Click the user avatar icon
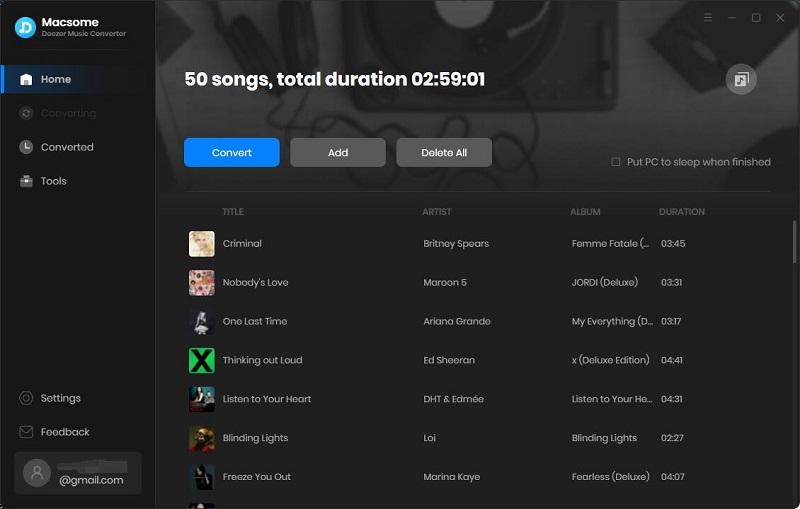Image resolution: width=800 pixels, height=509 pixels. tap(37, 473)
